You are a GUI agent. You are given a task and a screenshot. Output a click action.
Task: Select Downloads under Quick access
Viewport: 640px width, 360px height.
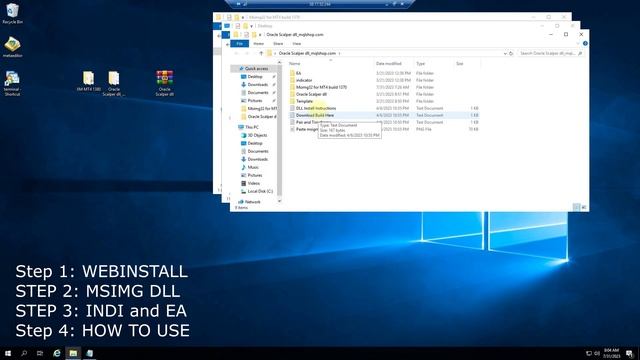258,84
